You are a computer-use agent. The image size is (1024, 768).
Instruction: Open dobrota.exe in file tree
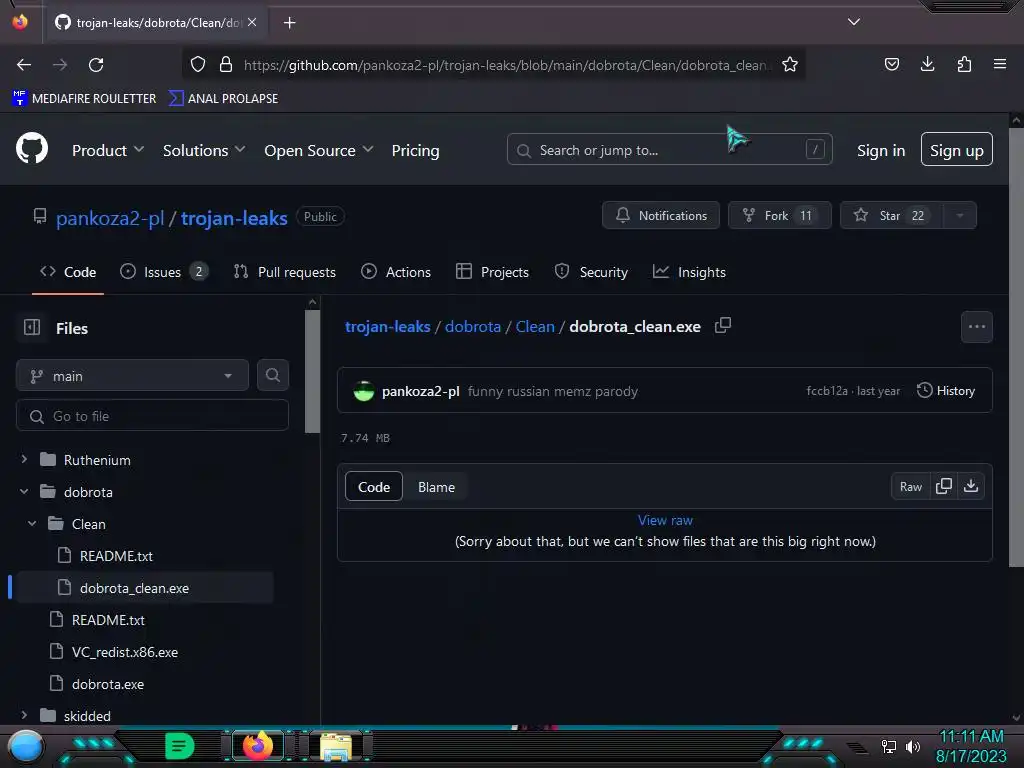[x=108, y=684]
